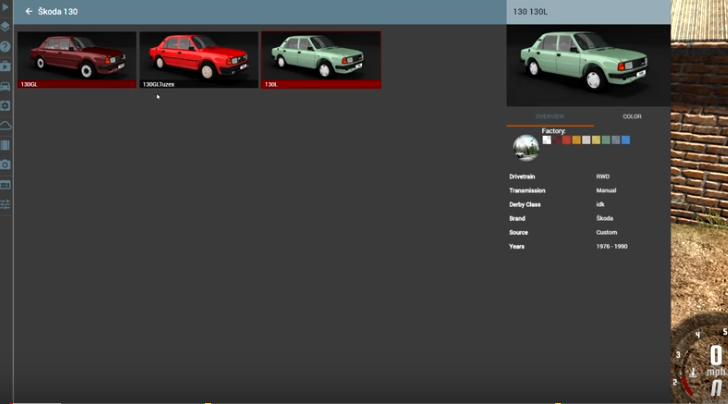Open the options sliders icon
Viewport: 728px width, 404px height.
coord(5,204)
